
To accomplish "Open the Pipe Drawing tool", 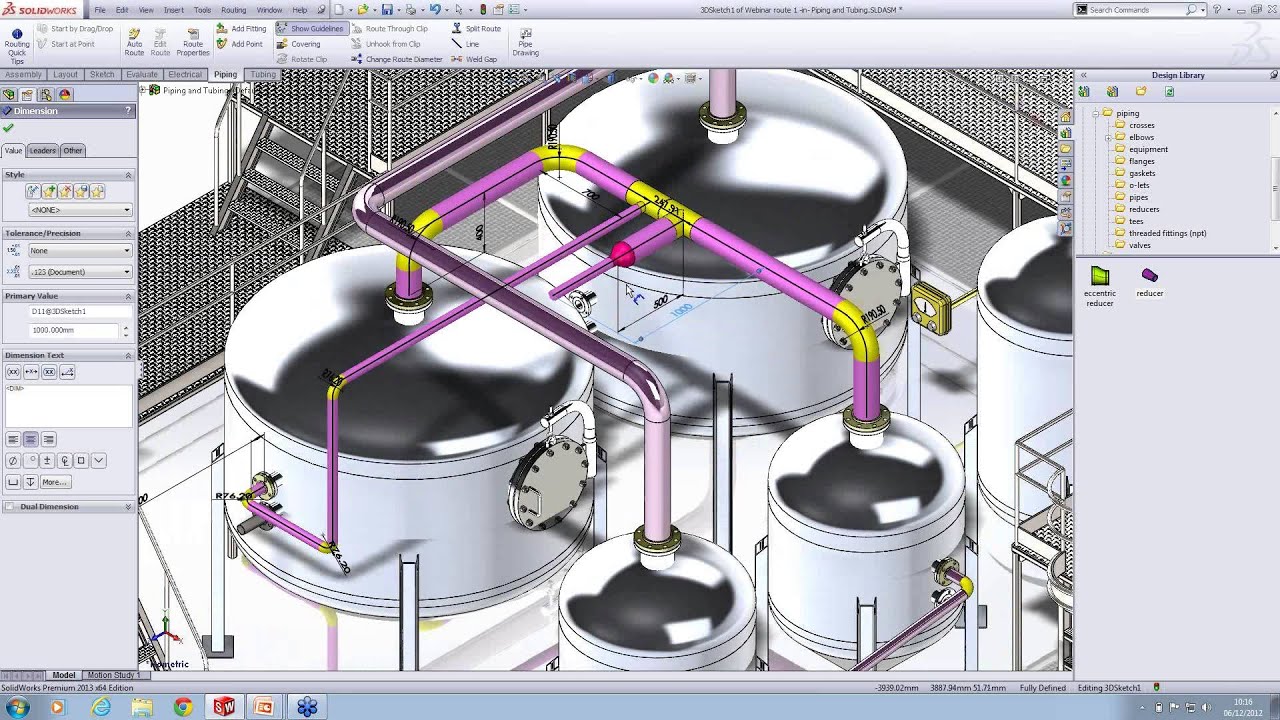I will [x=525, y=41].
